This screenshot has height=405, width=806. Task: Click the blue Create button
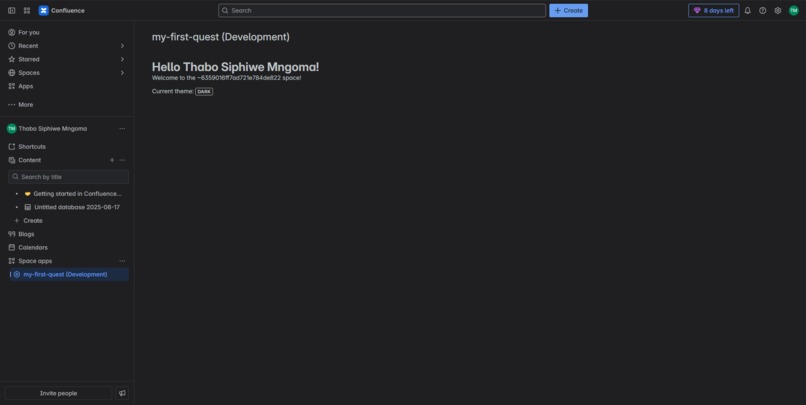tap(569, 10)
